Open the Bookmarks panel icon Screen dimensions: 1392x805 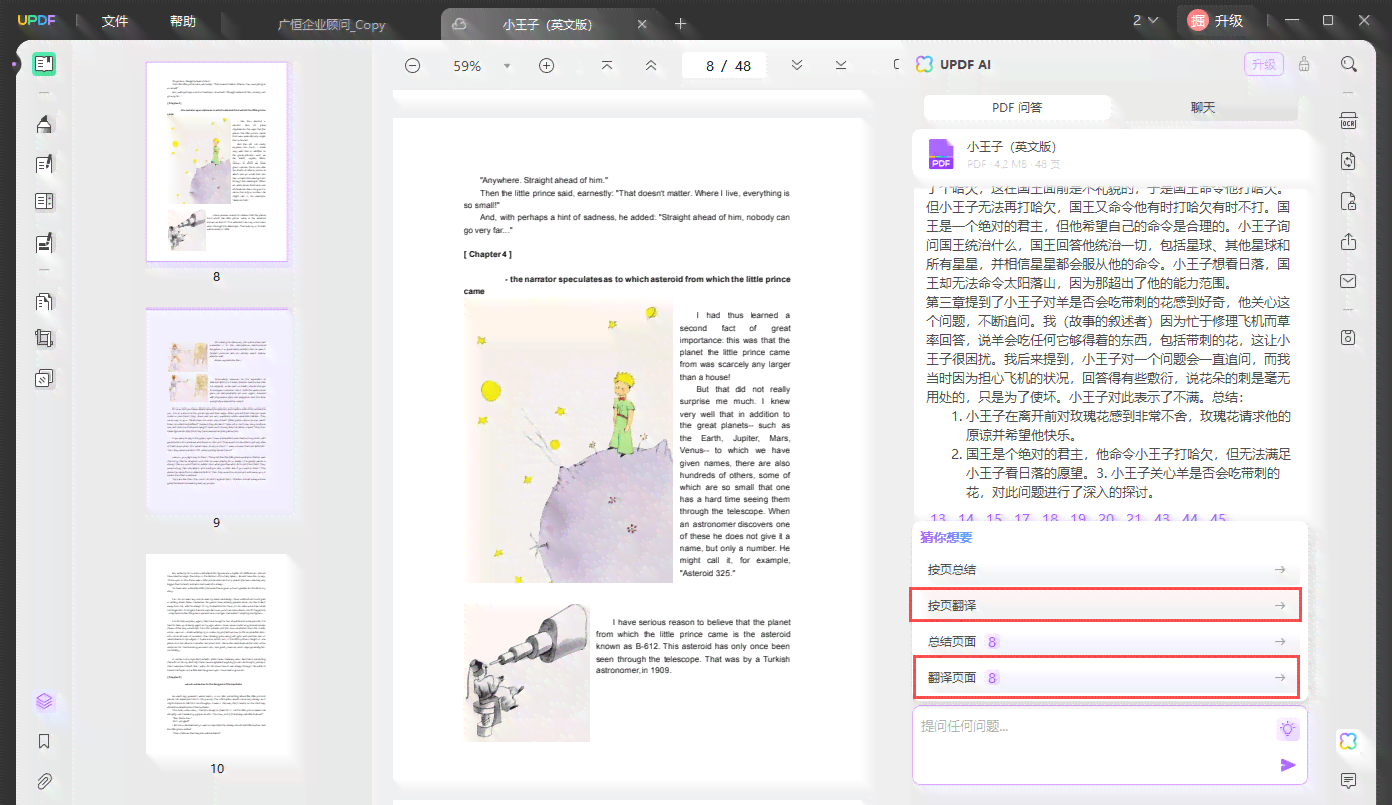(x=43, y=742)
